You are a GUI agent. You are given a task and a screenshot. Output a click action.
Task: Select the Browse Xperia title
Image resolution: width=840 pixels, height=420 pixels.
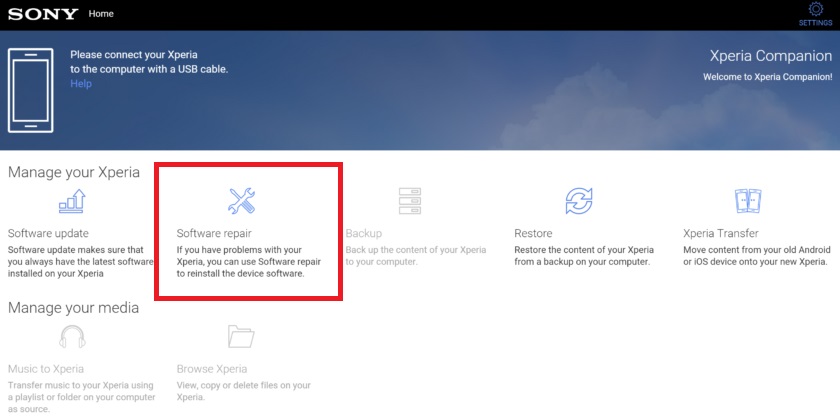tap(212, 369)
